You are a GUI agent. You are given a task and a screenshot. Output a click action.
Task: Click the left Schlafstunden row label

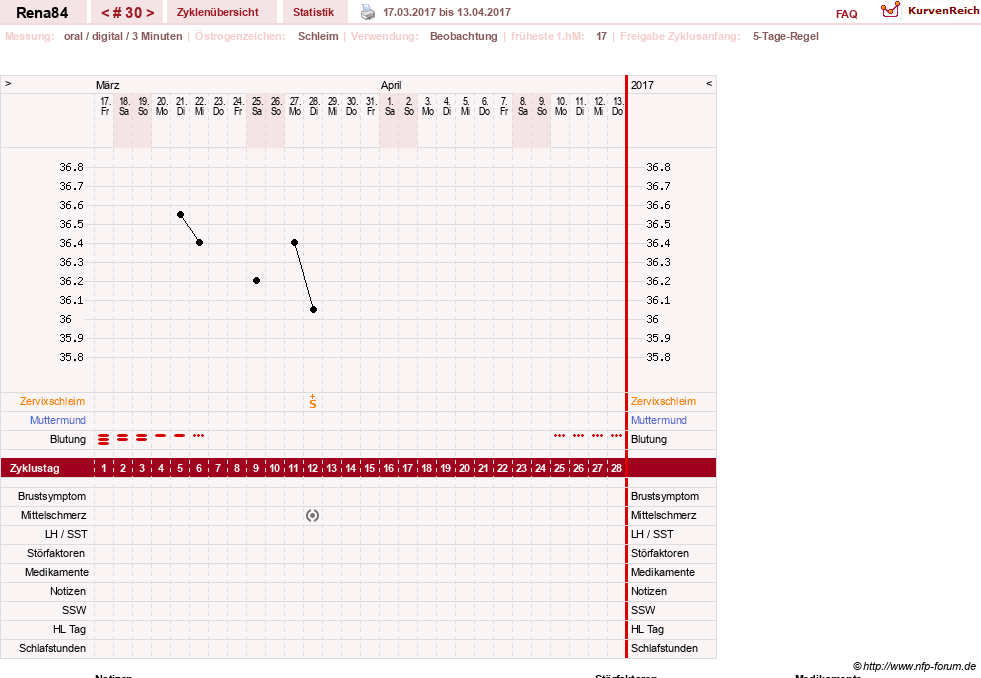pyautogui.click(x=53, y=648)
